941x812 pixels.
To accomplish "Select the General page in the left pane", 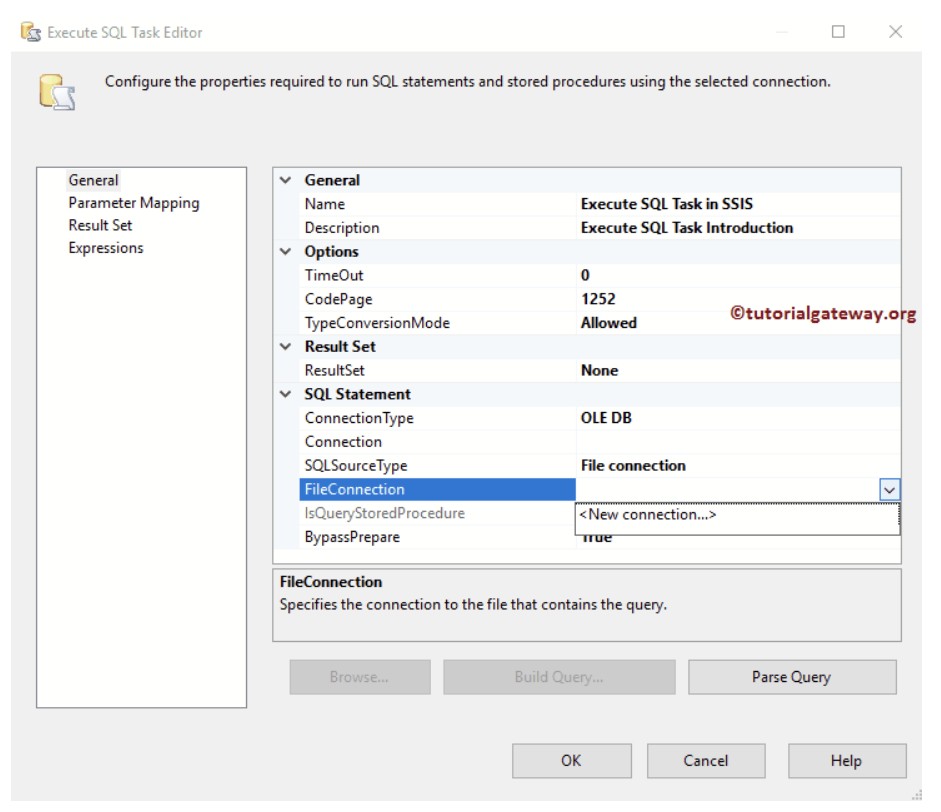I will click(93, 180).
